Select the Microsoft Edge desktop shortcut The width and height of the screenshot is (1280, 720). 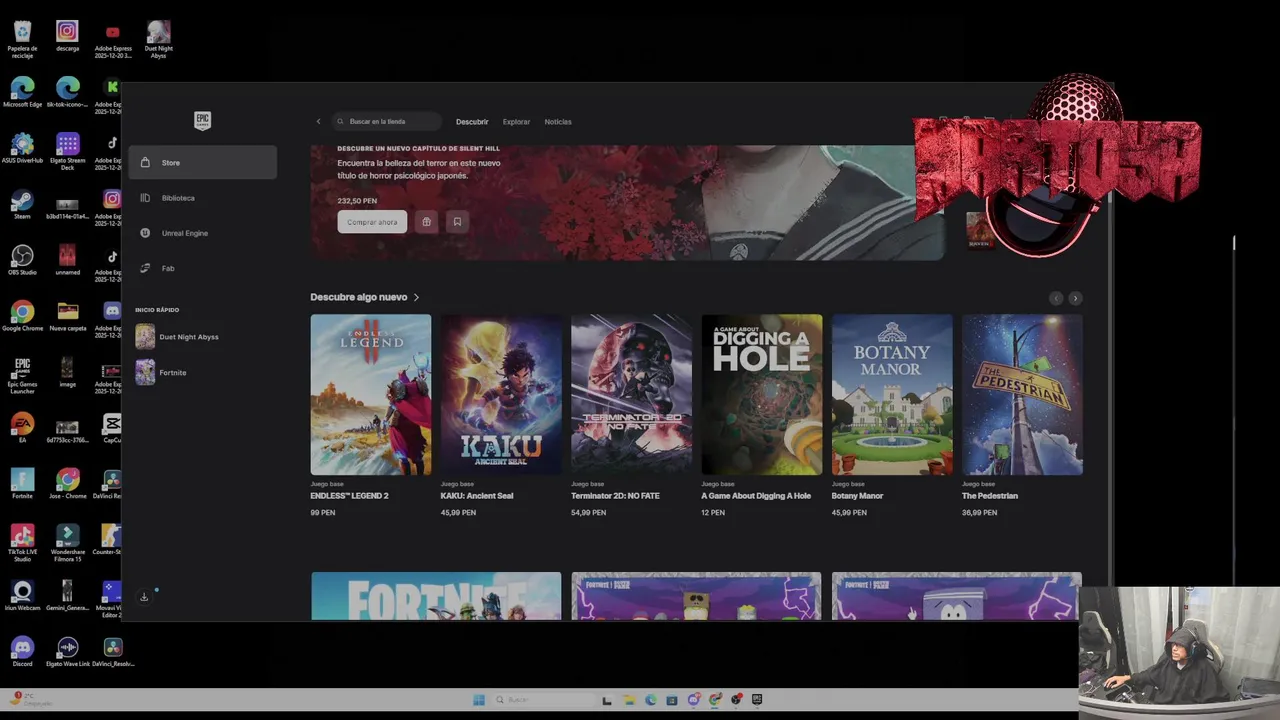click(x=22, y=93)
